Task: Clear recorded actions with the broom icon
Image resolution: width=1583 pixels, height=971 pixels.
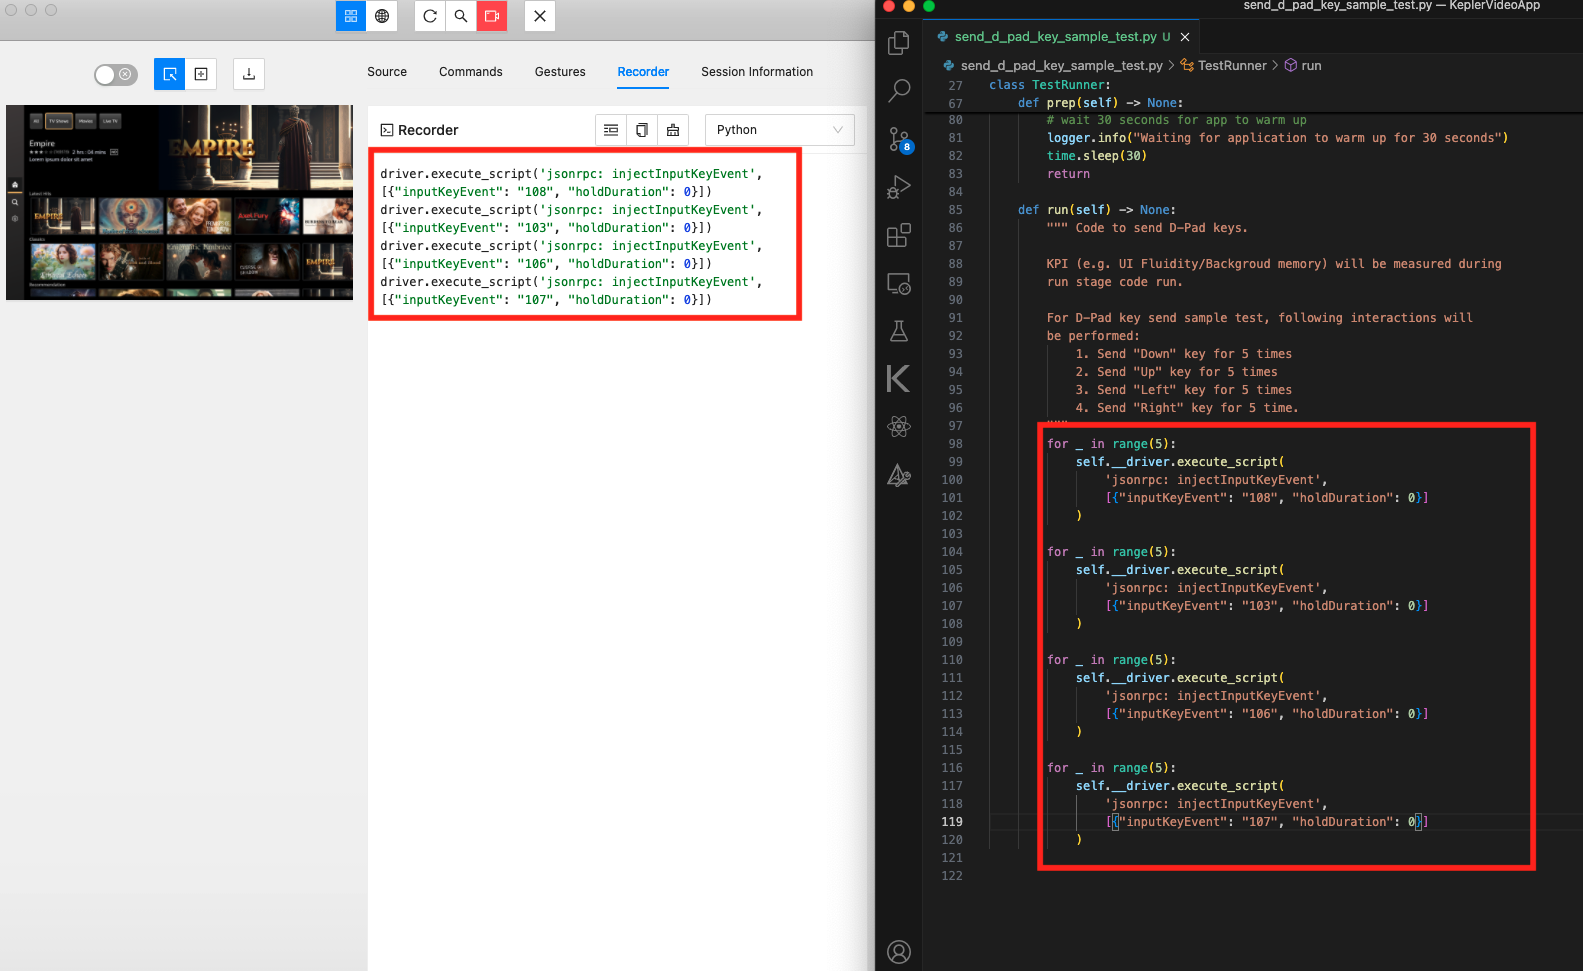Action: (673, 130)
